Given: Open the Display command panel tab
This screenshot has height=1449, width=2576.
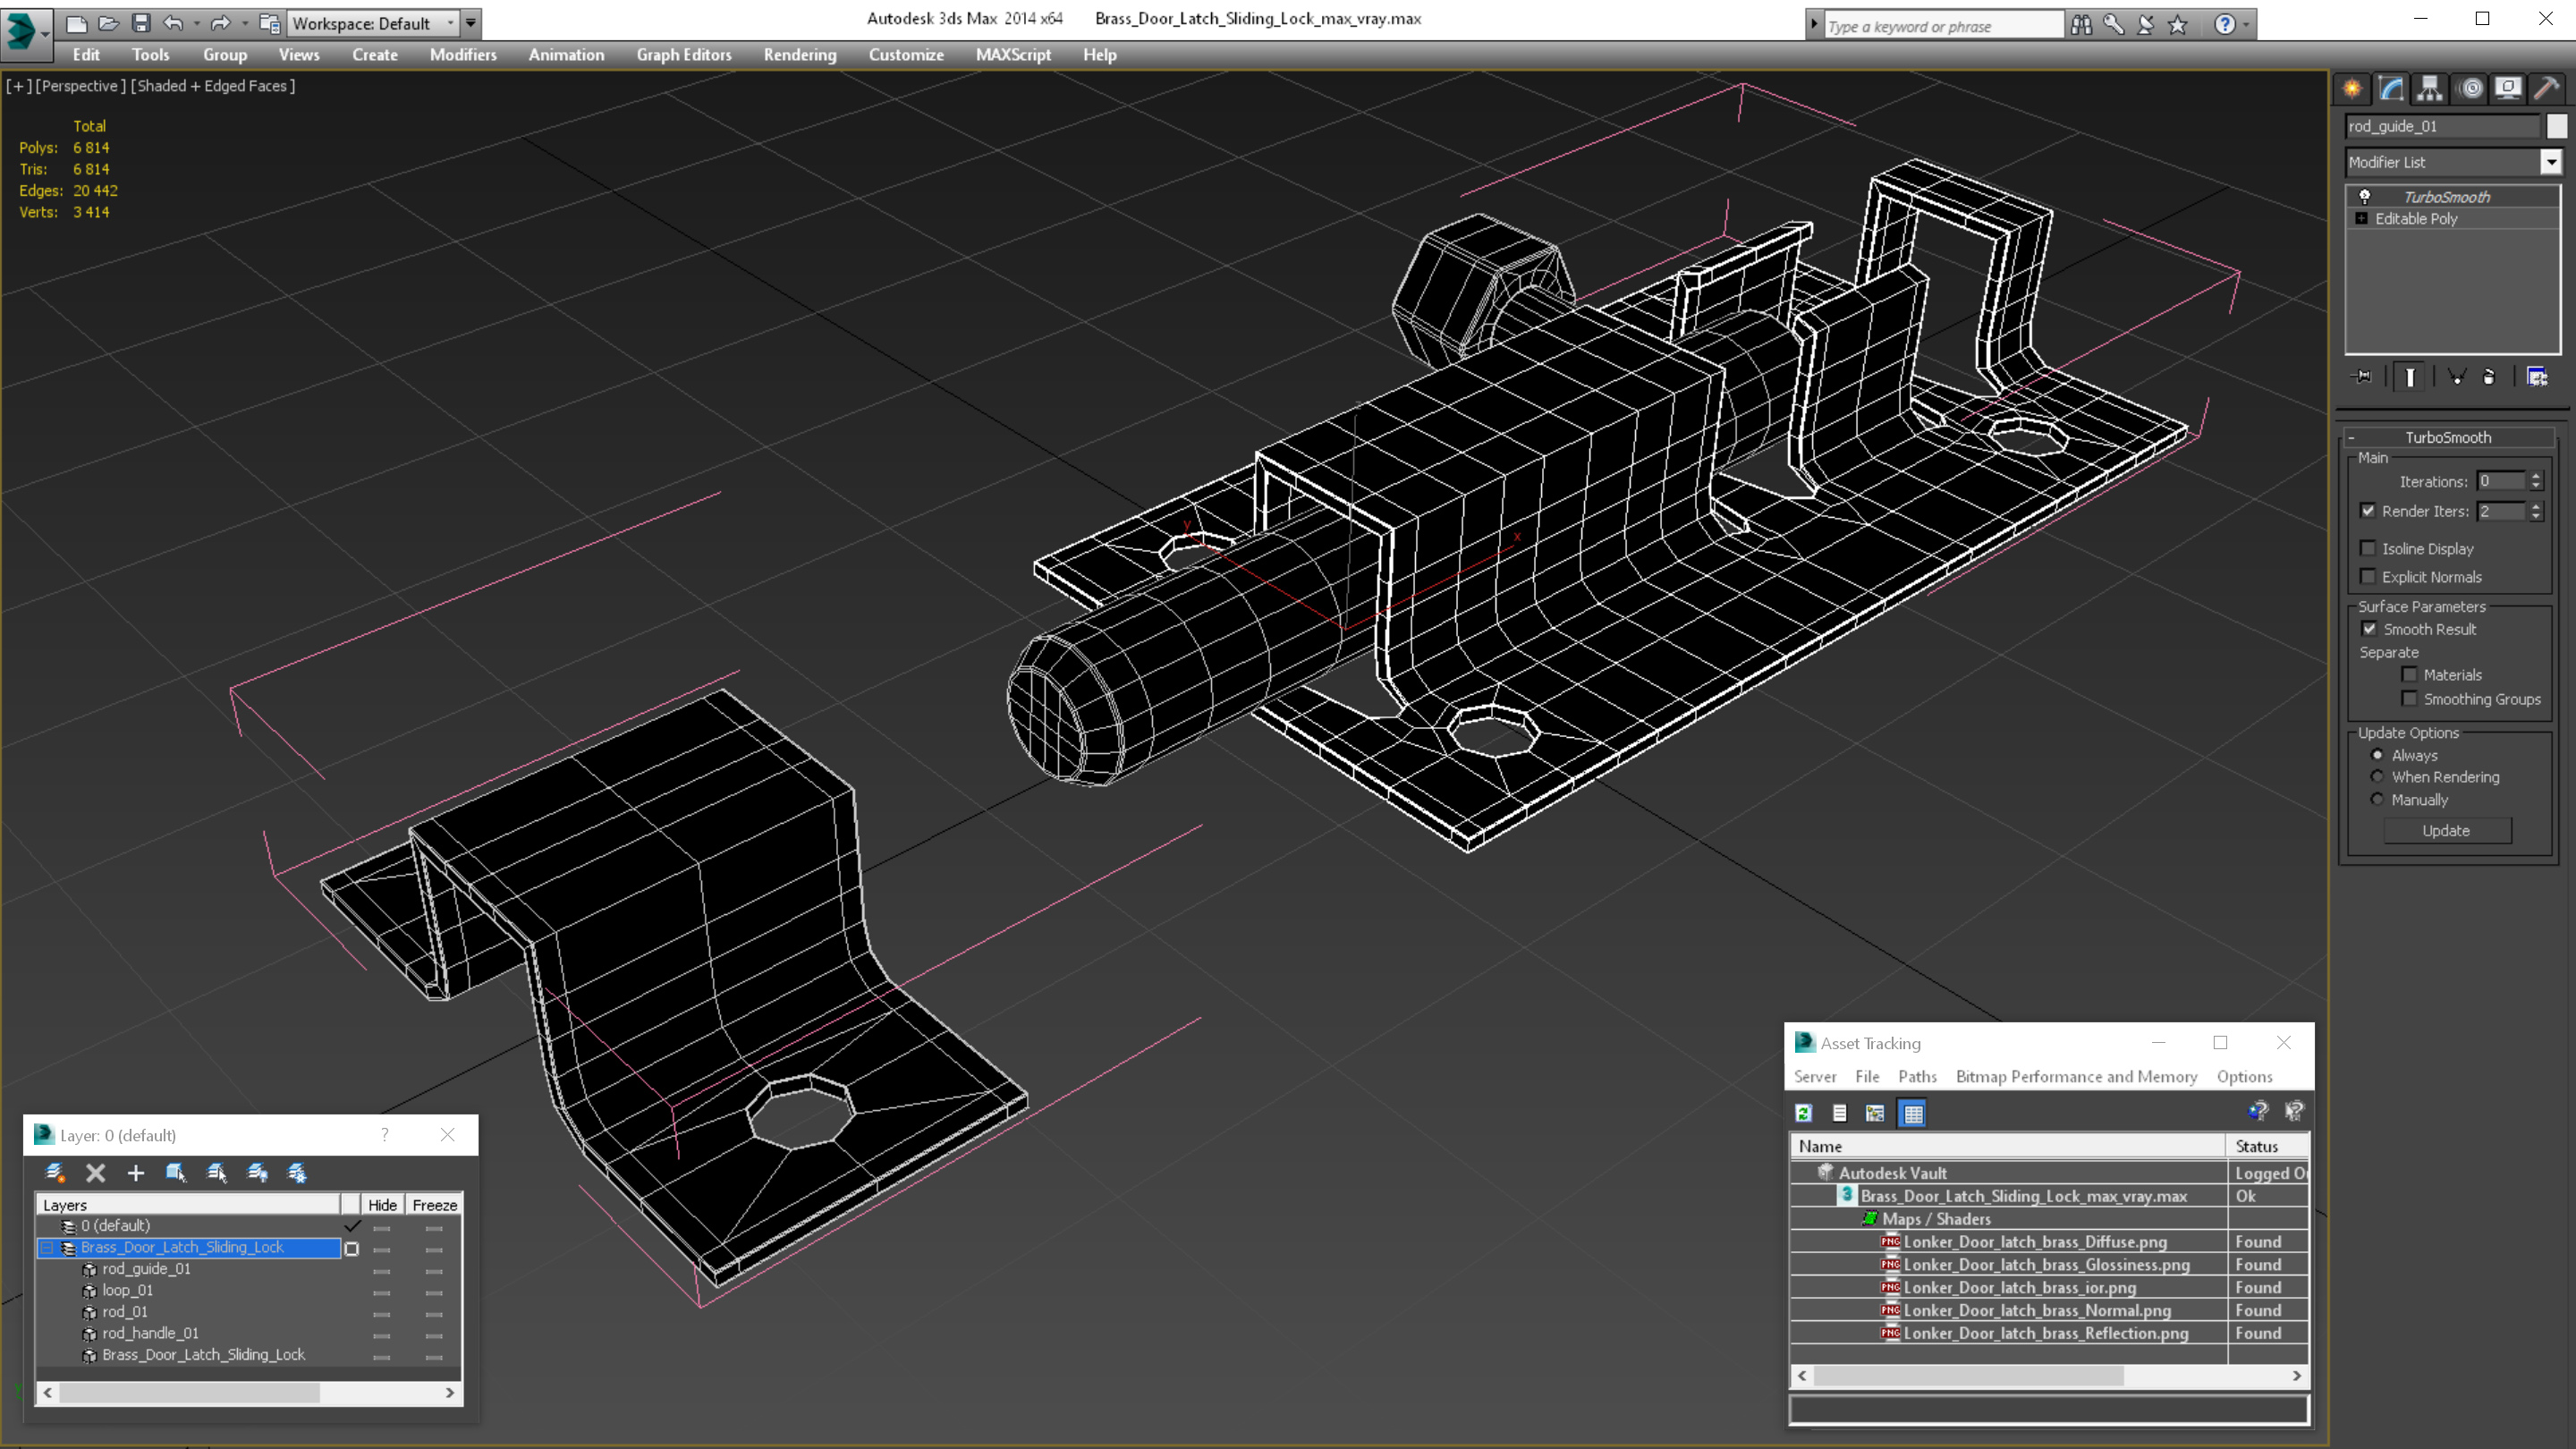Looking at the screenshot, I should pyautogui.click(x=2508, y=89).
